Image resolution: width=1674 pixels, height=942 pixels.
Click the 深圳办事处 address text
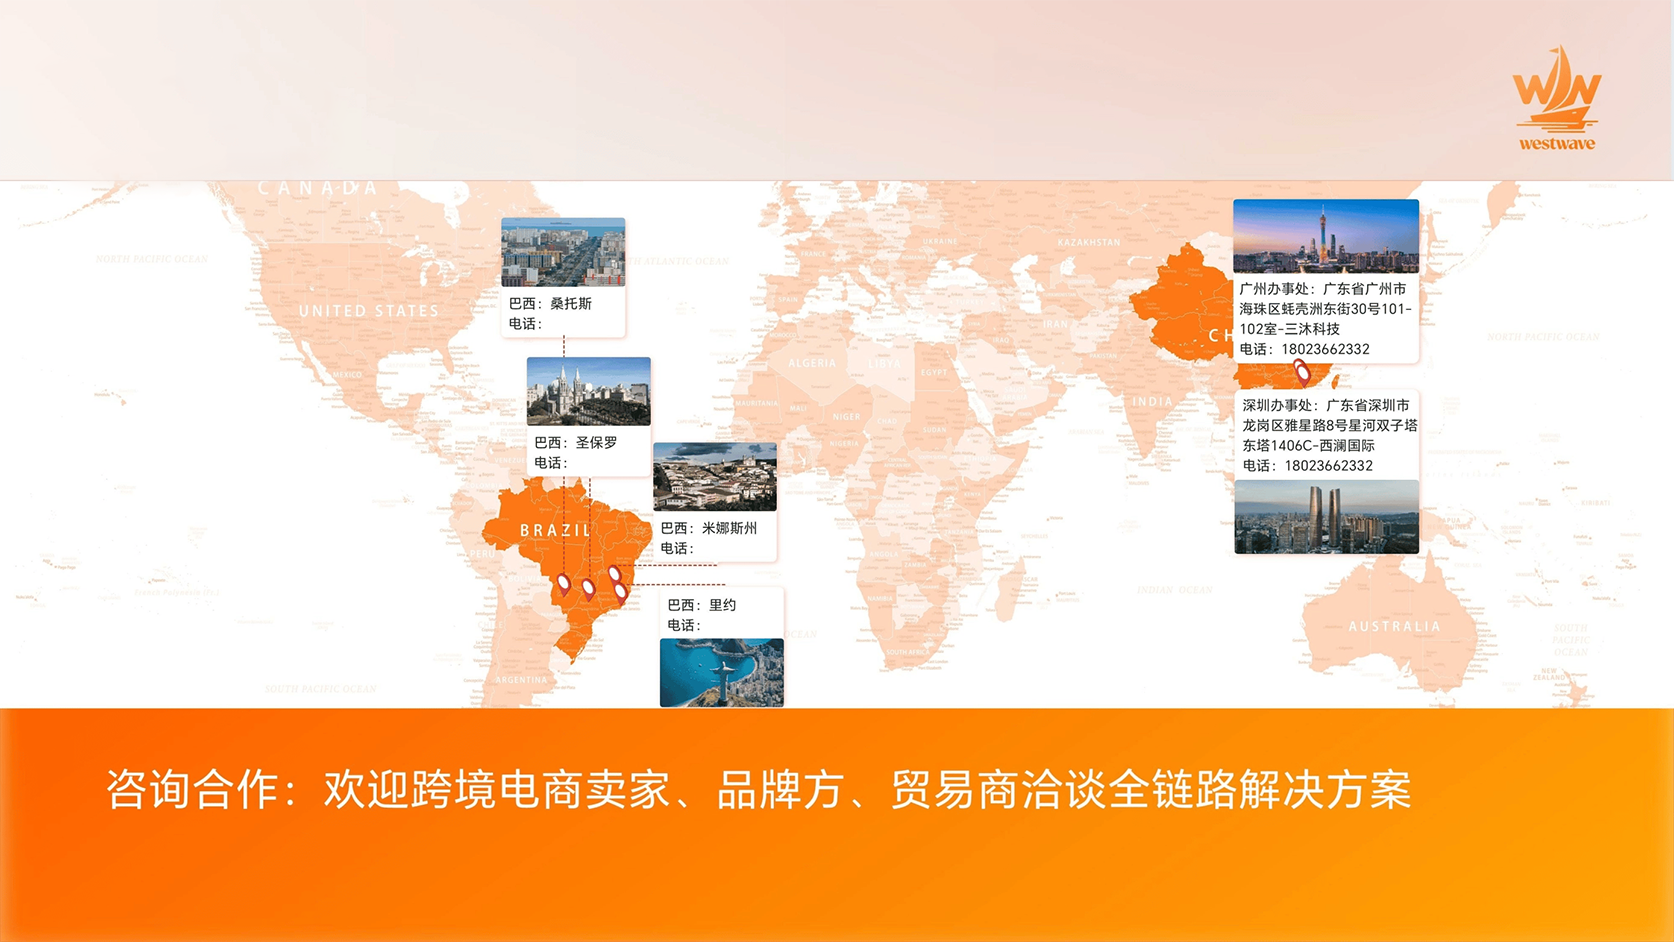[x=1329, y=425]
